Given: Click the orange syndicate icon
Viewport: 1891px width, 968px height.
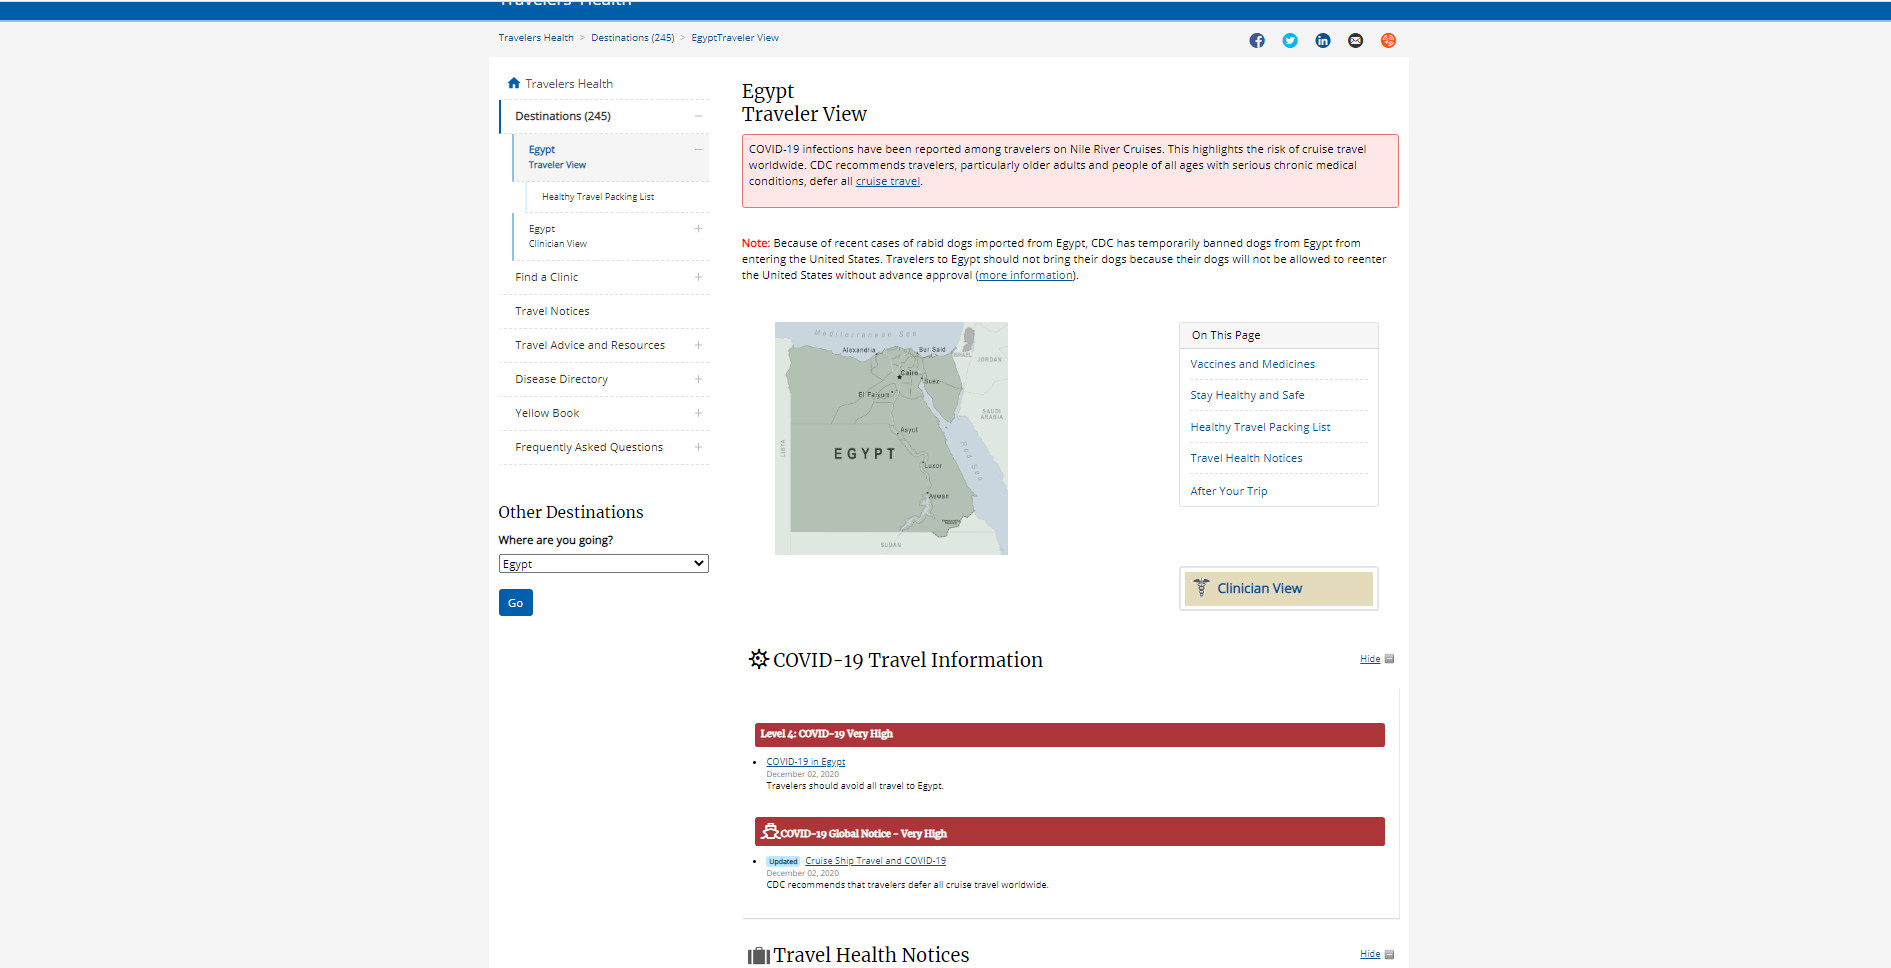Looking at the screenshot, I should pos(1388,41).
